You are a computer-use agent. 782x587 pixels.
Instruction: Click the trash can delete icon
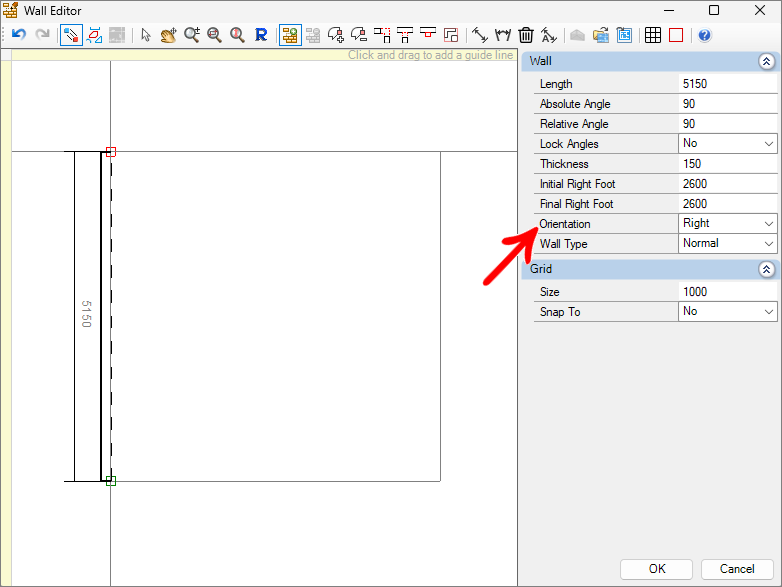coord(526,35)
